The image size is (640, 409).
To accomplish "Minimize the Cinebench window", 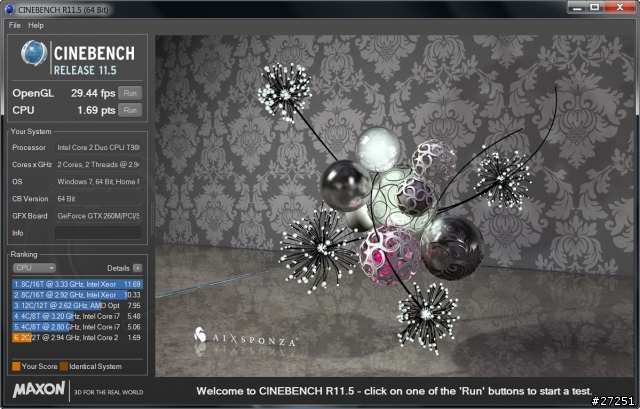I will (577, 7).
